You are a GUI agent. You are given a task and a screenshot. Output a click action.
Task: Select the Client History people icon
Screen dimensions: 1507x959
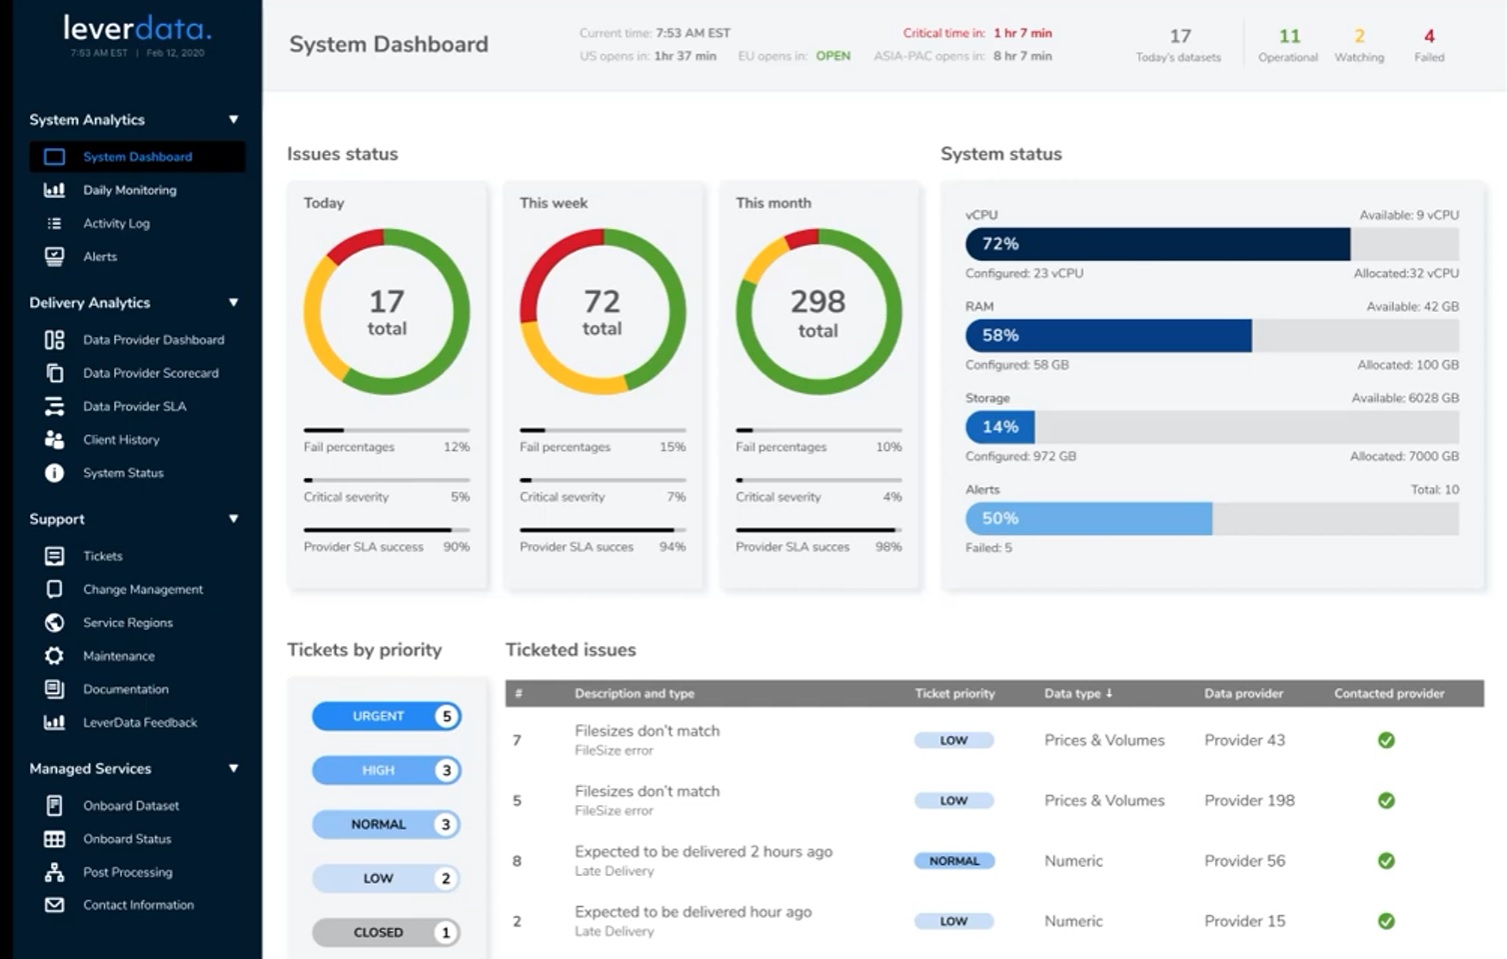click(x=55, y=440)
